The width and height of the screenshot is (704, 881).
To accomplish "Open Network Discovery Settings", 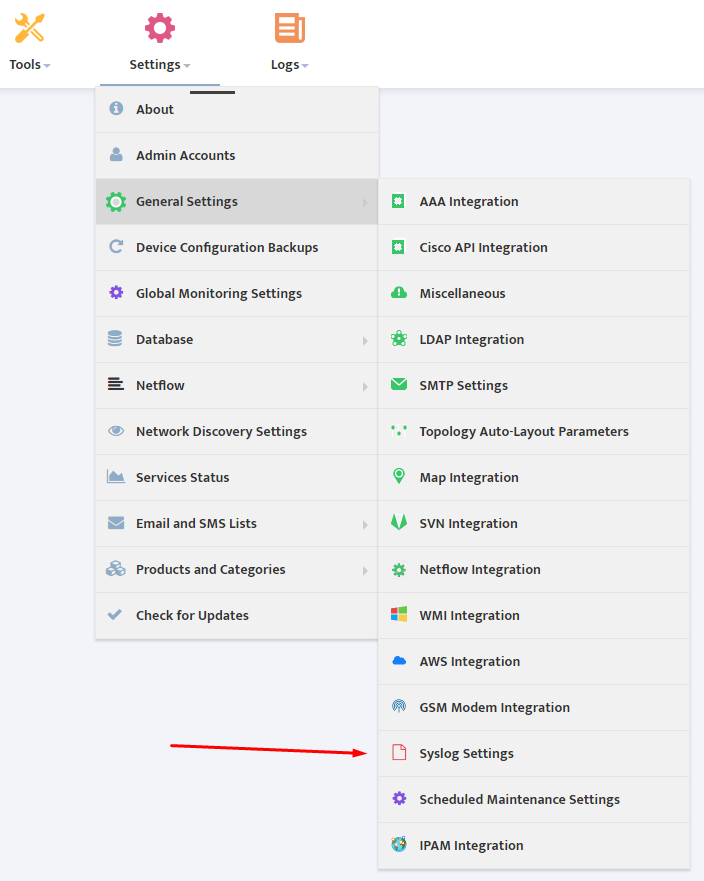I will pyautogui.click(x=237, y=432).
